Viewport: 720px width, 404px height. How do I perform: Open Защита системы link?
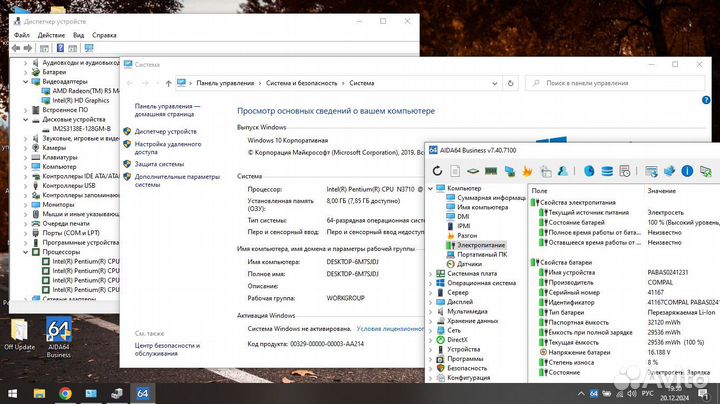tap(159, 164)
